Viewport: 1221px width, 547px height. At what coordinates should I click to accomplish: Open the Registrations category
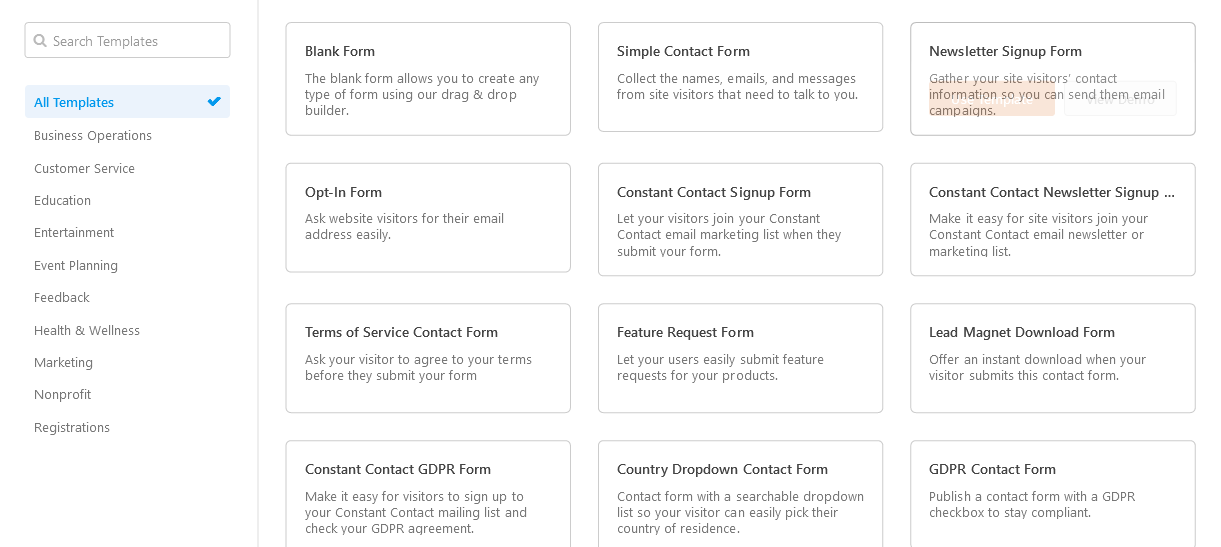pos(72,427)
